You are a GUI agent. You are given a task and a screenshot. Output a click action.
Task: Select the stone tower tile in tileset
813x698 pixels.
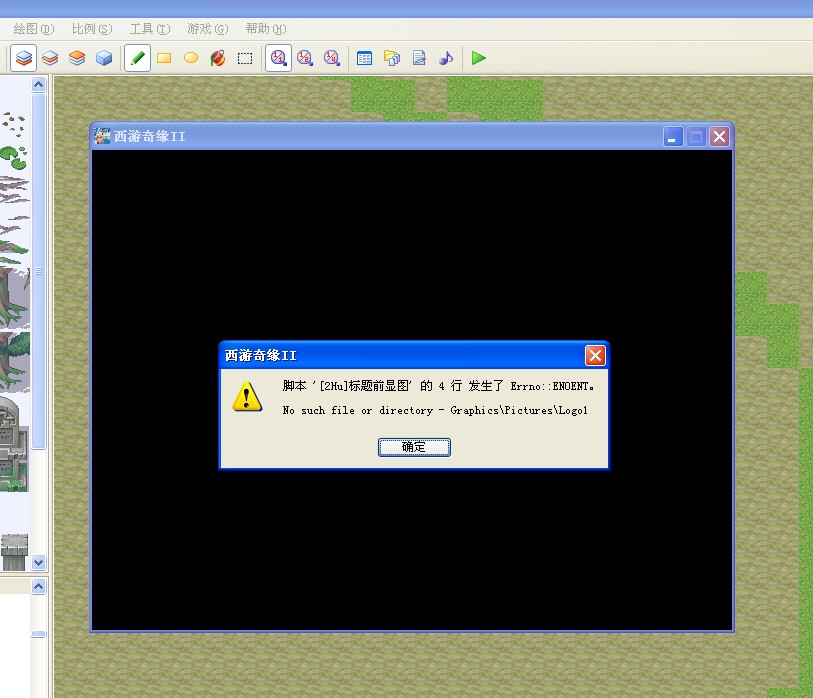[13, 443]
